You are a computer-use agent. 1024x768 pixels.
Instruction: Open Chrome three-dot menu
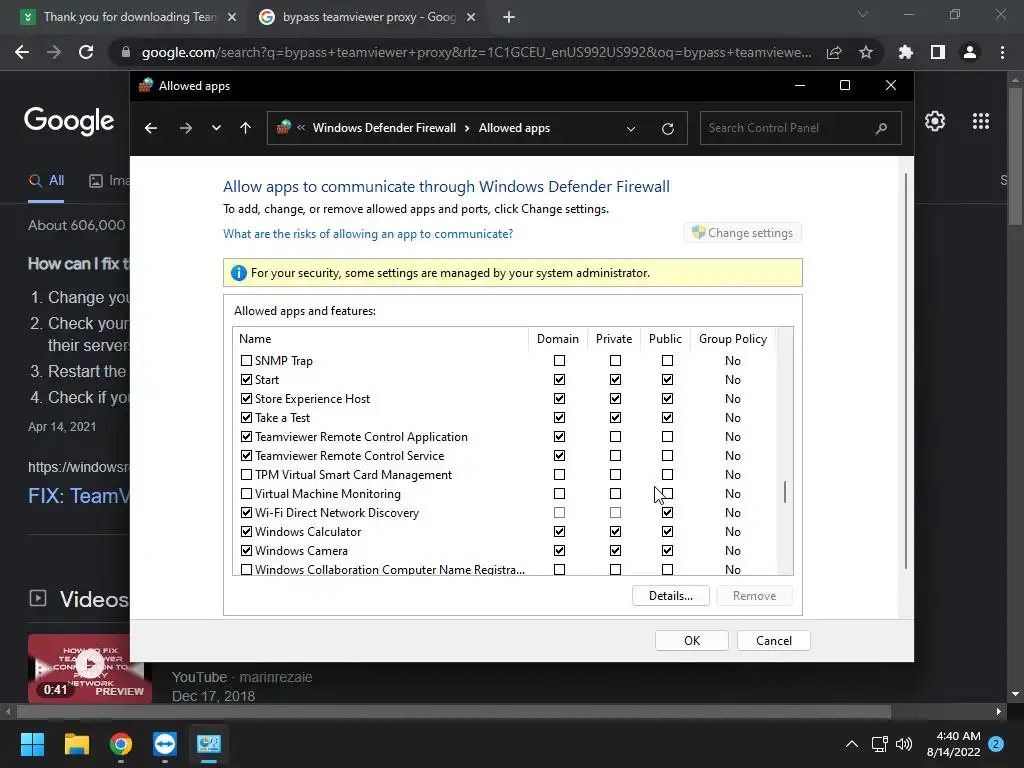(1002, 52)
